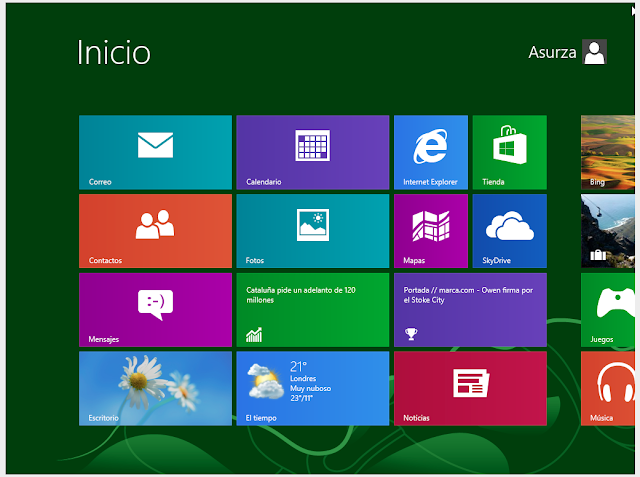Click the Asurza user avatar
Image resolution: width=640 pixels, height=477 pixels.
tap(594, 52)
